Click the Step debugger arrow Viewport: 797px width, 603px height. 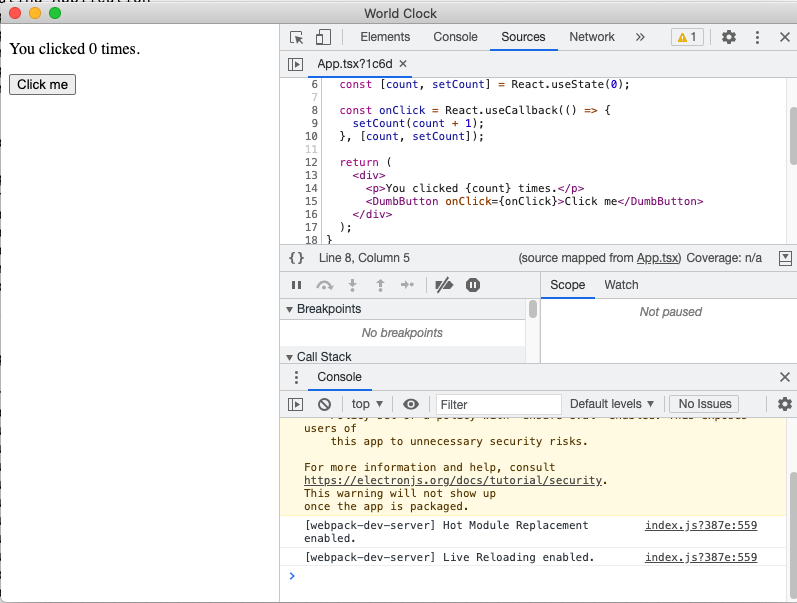click(x=407, y=285)
